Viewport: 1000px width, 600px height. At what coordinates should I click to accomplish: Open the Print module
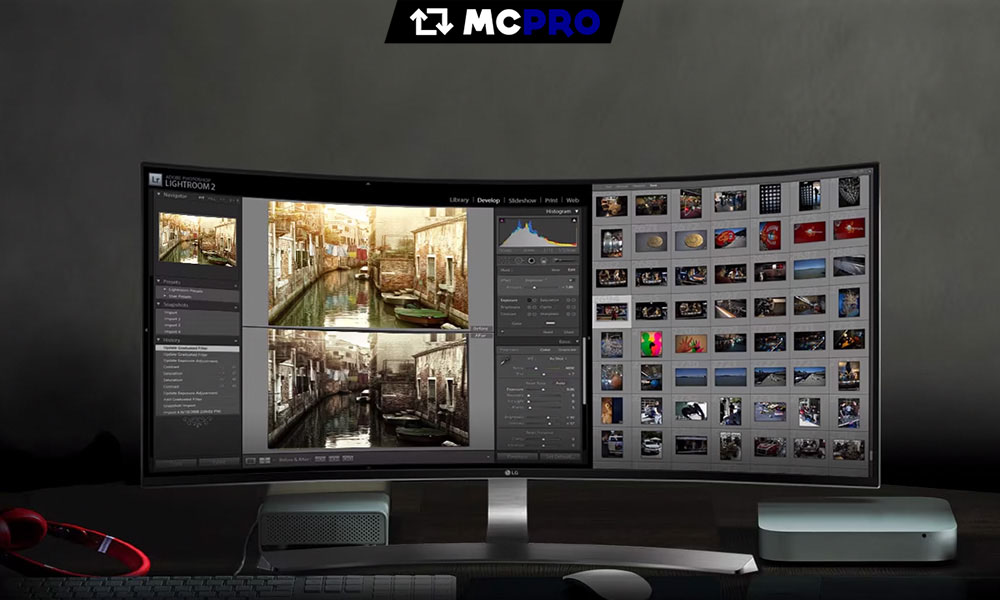click(551, 200)
